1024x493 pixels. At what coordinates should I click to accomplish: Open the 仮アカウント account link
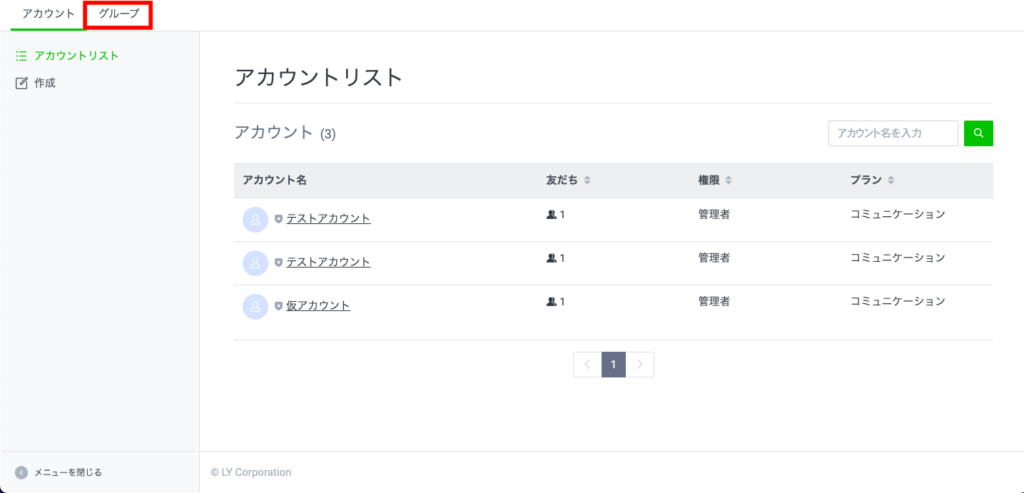318,306
